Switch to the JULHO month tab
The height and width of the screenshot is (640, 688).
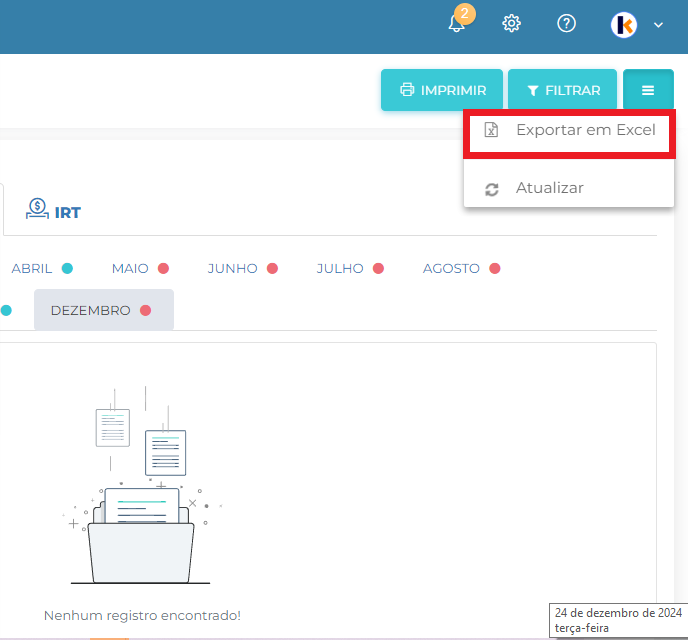[350, 268]
